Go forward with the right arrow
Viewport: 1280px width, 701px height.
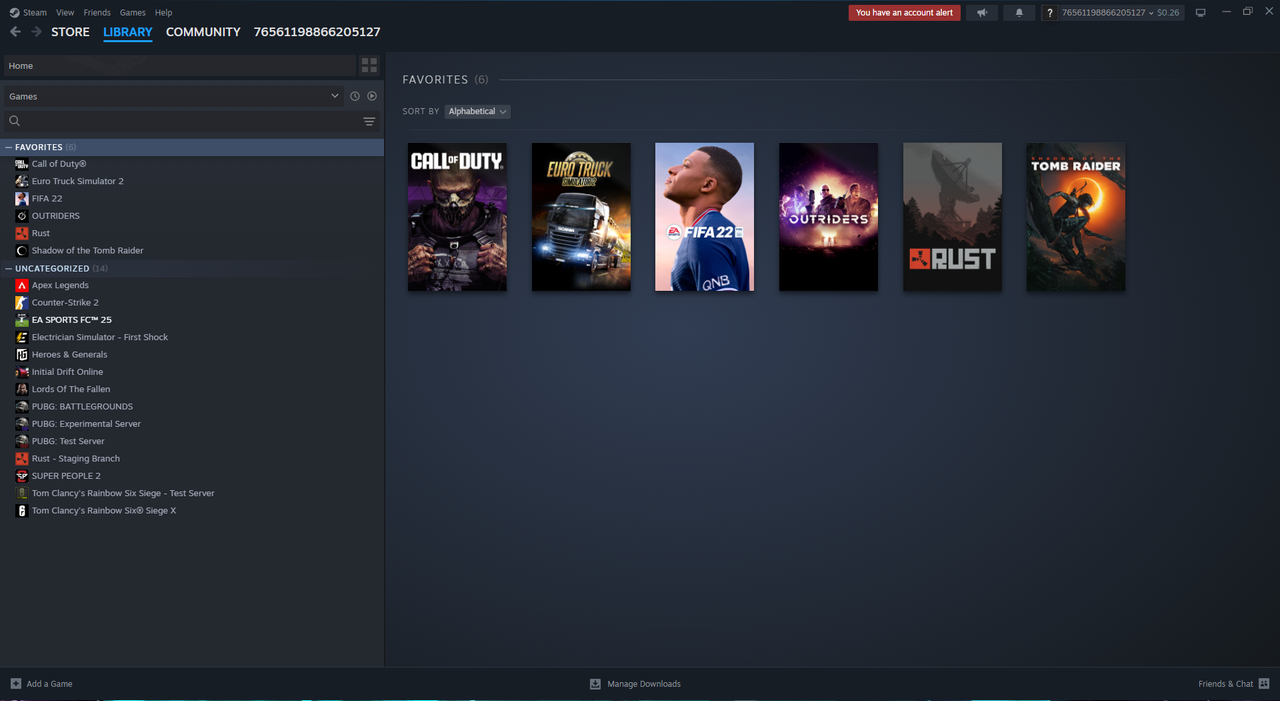tap(36, 32)
